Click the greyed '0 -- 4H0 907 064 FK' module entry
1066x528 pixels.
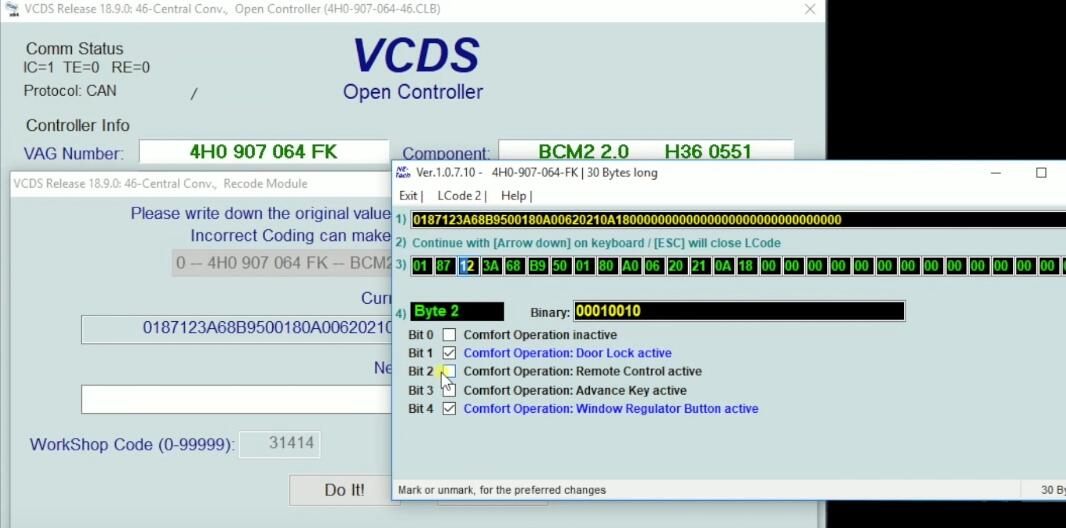[x=282, y=263]
